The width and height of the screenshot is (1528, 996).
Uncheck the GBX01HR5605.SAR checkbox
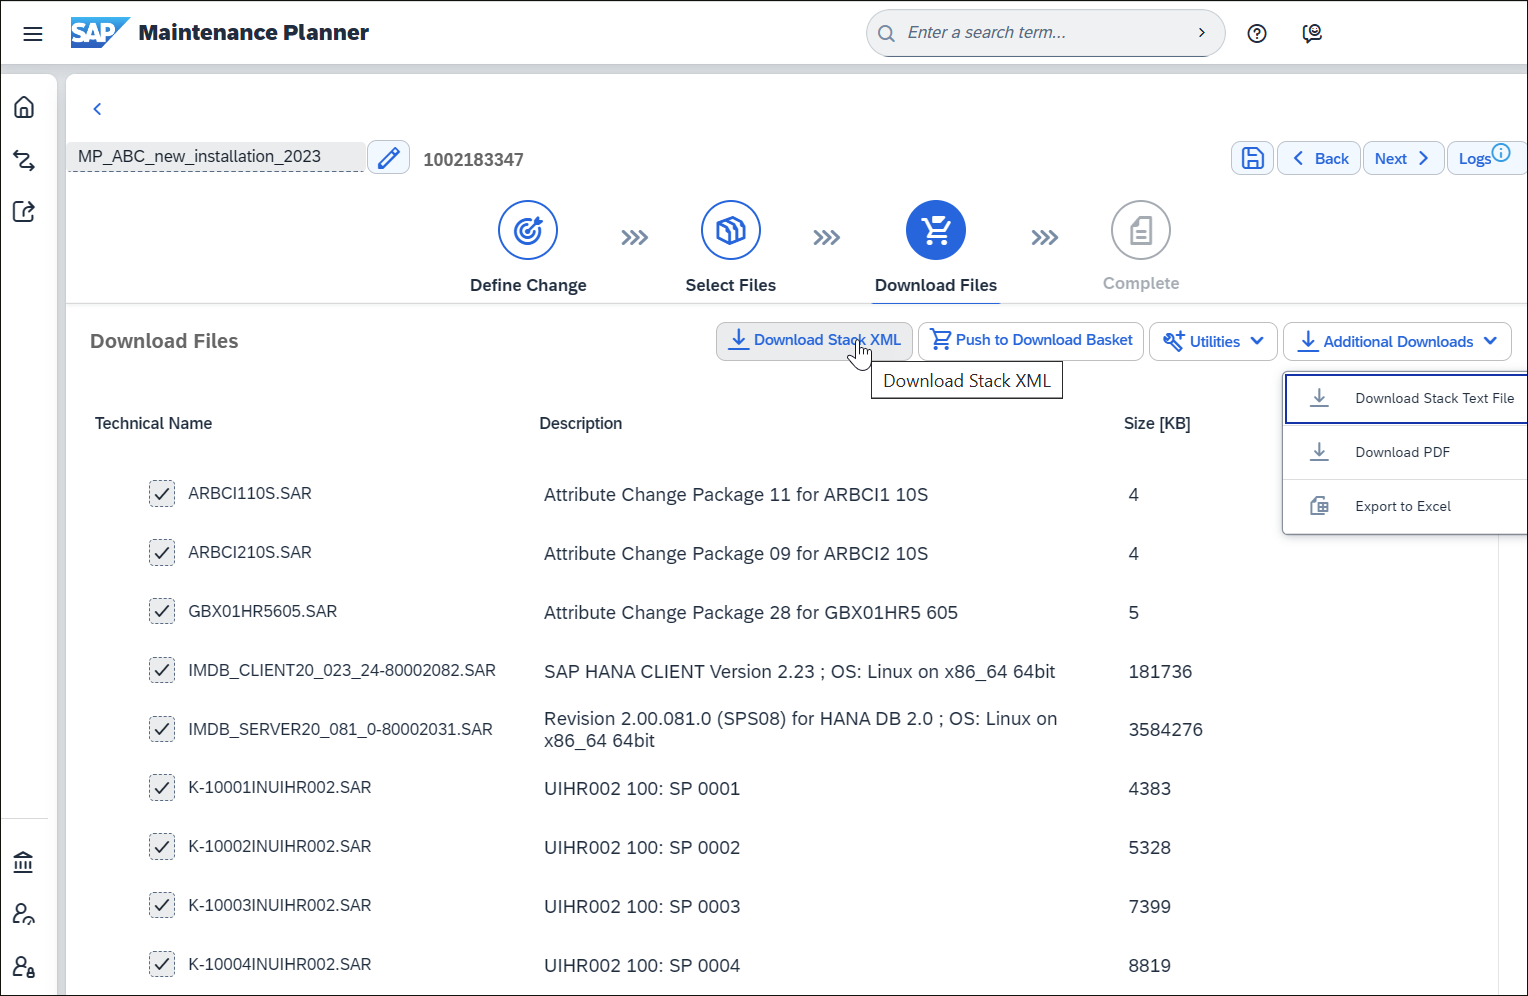162,611
